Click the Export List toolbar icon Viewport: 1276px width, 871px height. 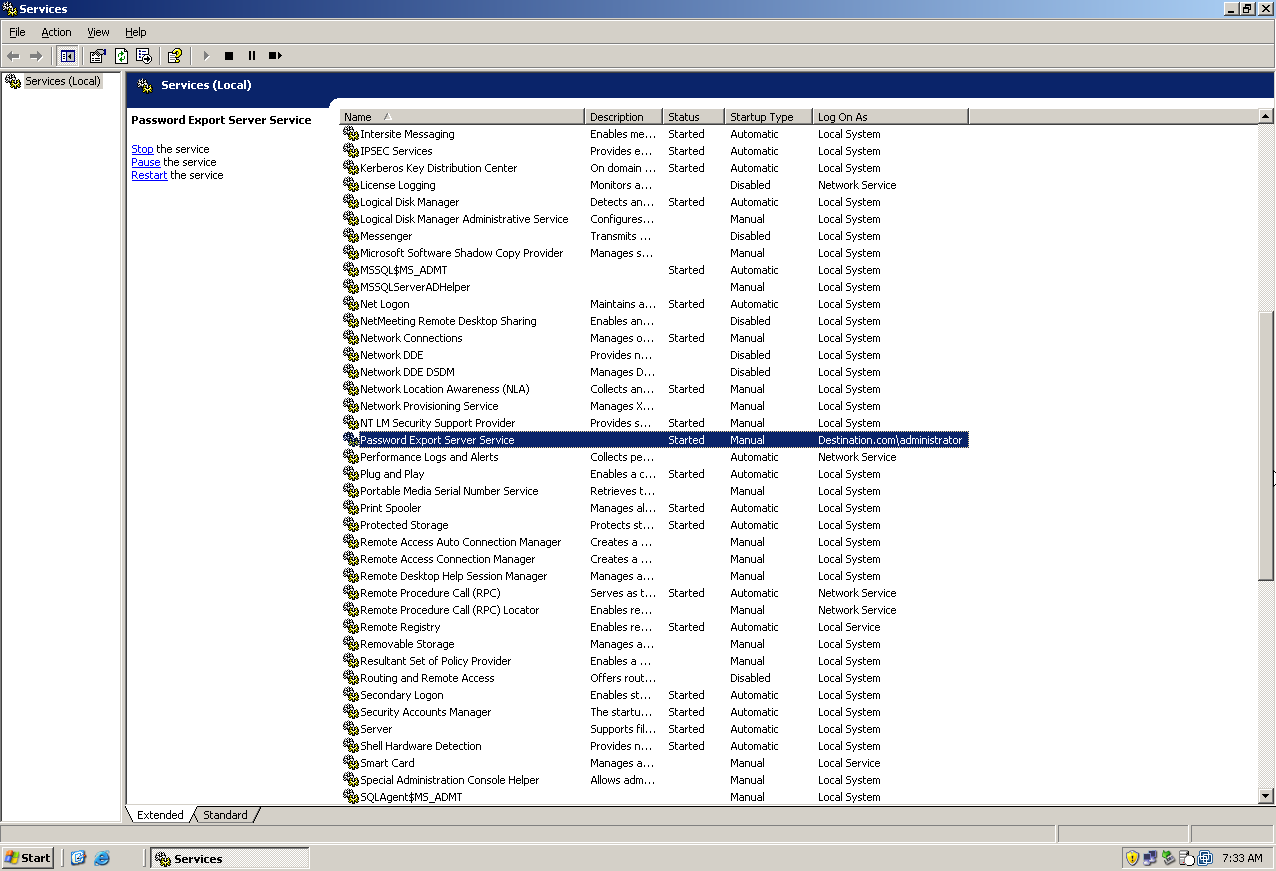tap(144, 56)
